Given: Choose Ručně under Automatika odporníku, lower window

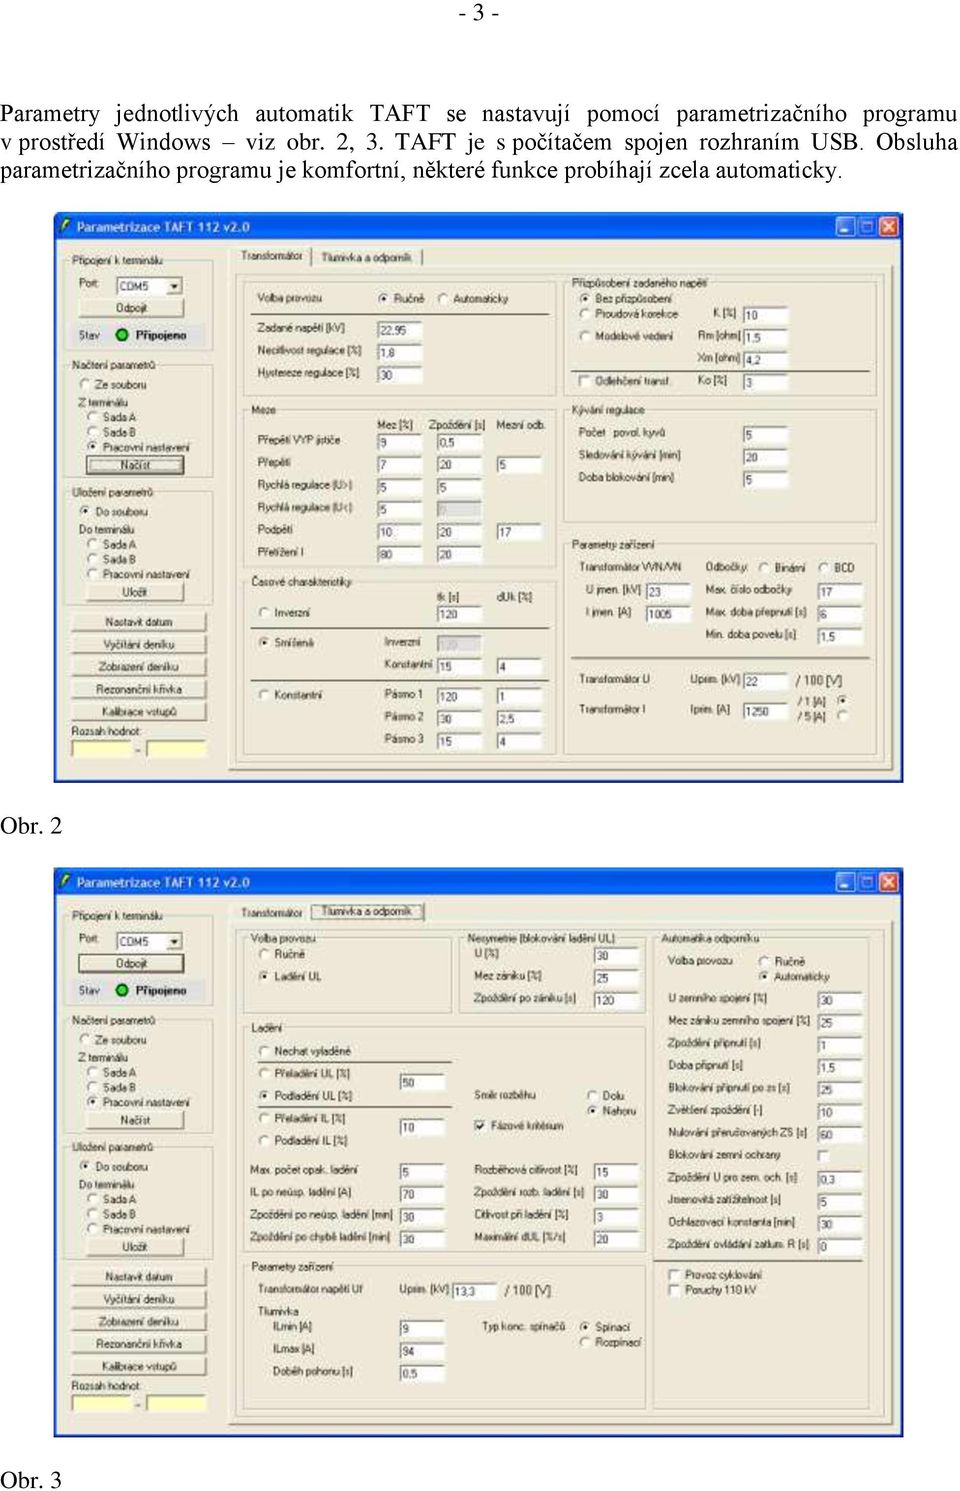Looking at the screenshot, I should (x=763, y=961).
